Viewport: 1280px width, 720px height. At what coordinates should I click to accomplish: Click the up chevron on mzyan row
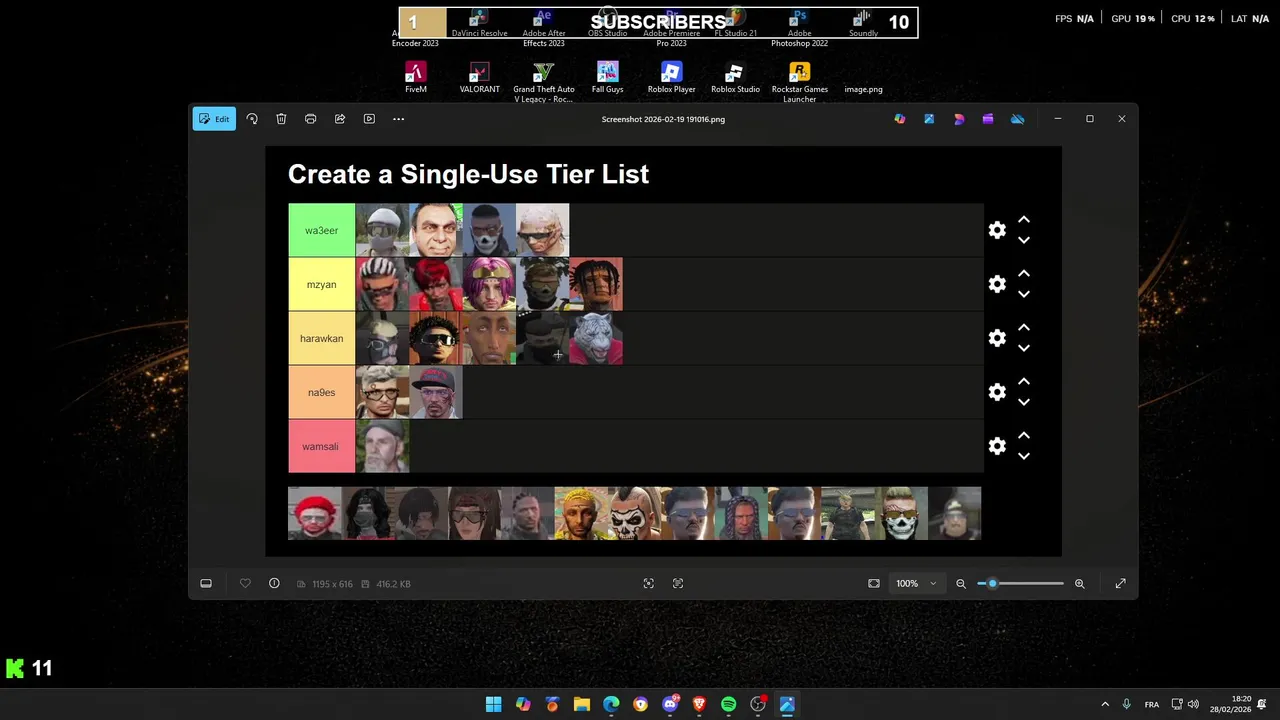click(x=1024, y=274)
